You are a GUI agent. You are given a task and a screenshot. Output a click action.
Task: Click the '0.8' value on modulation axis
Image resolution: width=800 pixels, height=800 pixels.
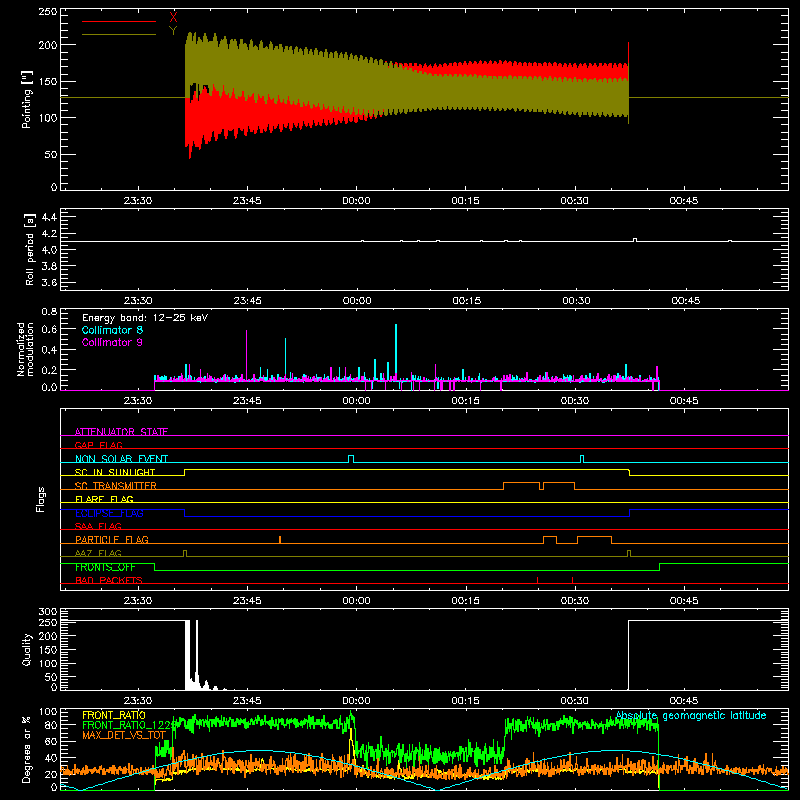[x=49, y=311]
